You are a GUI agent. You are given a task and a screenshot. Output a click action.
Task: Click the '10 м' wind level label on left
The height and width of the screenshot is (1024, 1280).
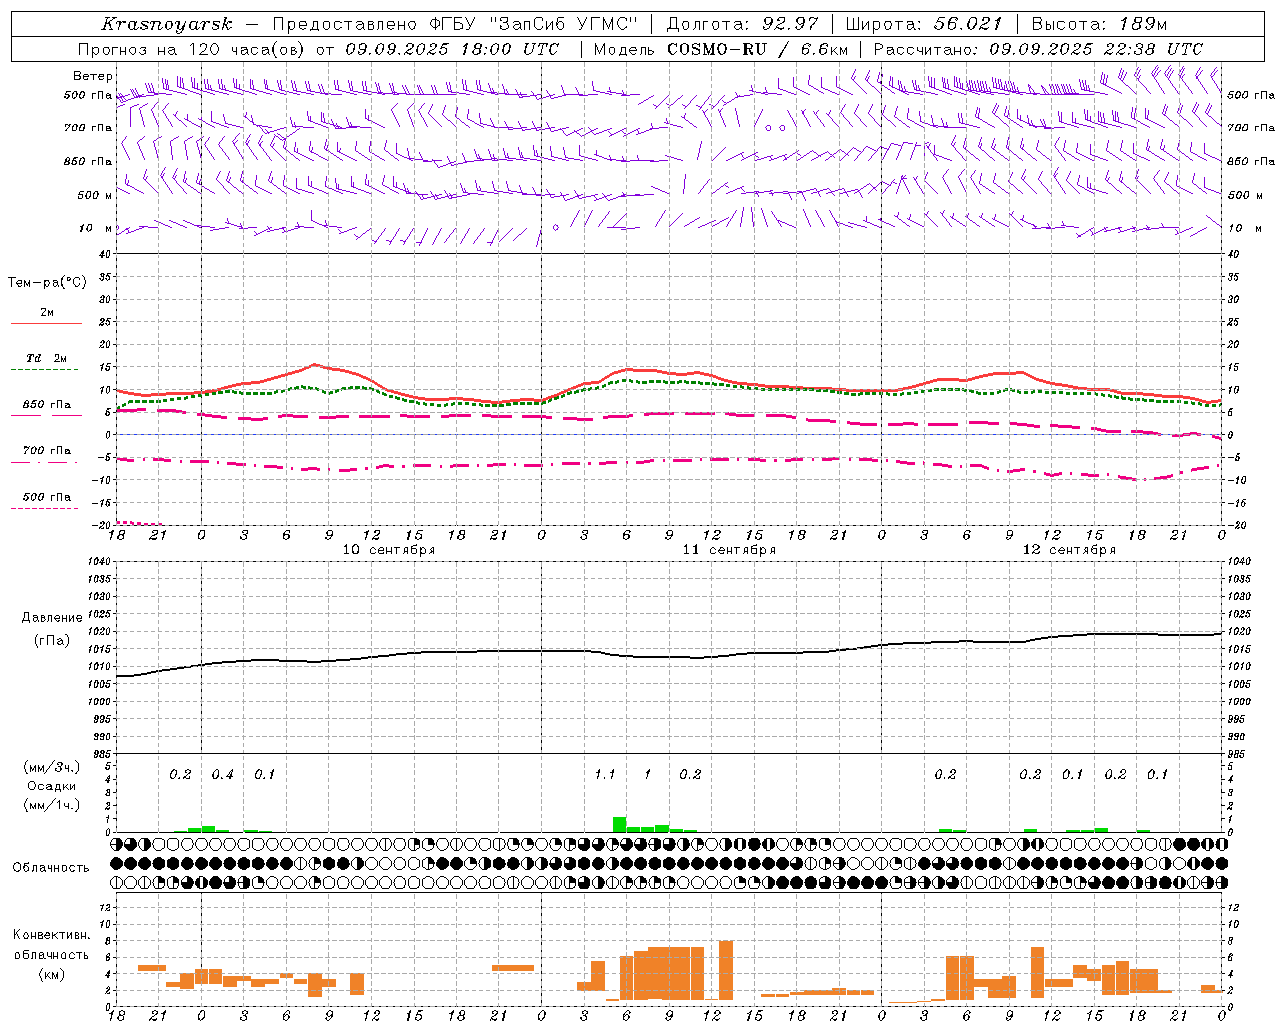pyautogui.click(x=96, y=228)
